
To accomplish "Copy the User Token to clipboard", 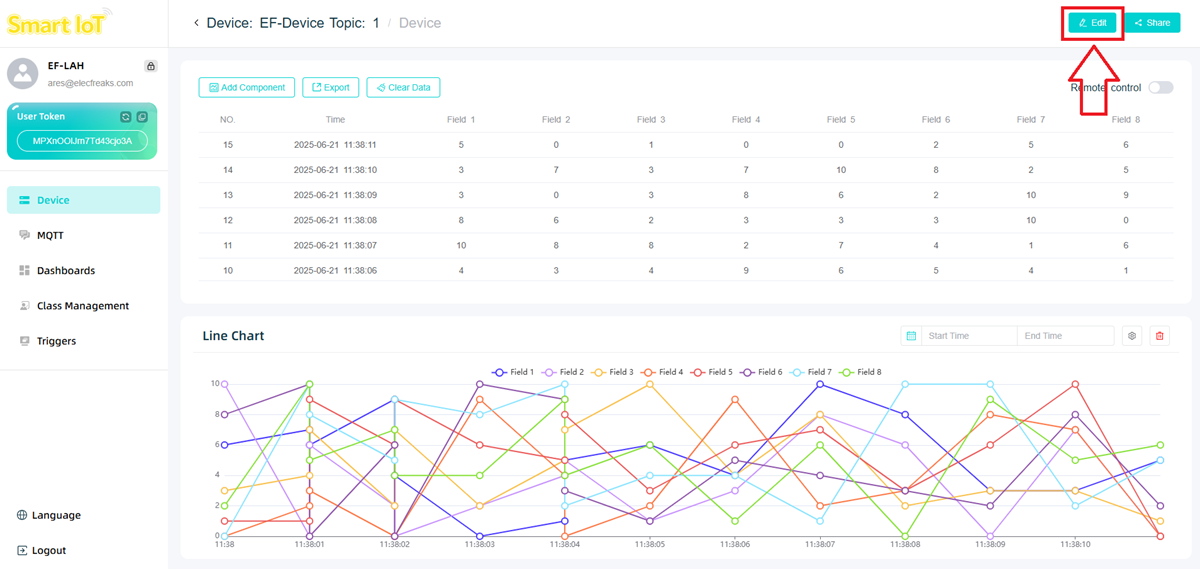I will 142,117.
